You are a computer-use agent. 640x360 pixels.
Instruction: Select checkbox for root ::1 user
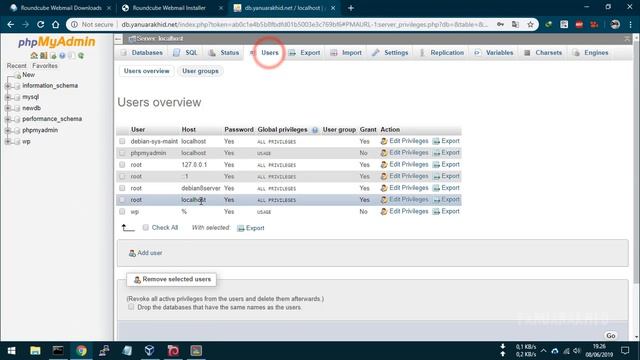[x=122, y=176]
